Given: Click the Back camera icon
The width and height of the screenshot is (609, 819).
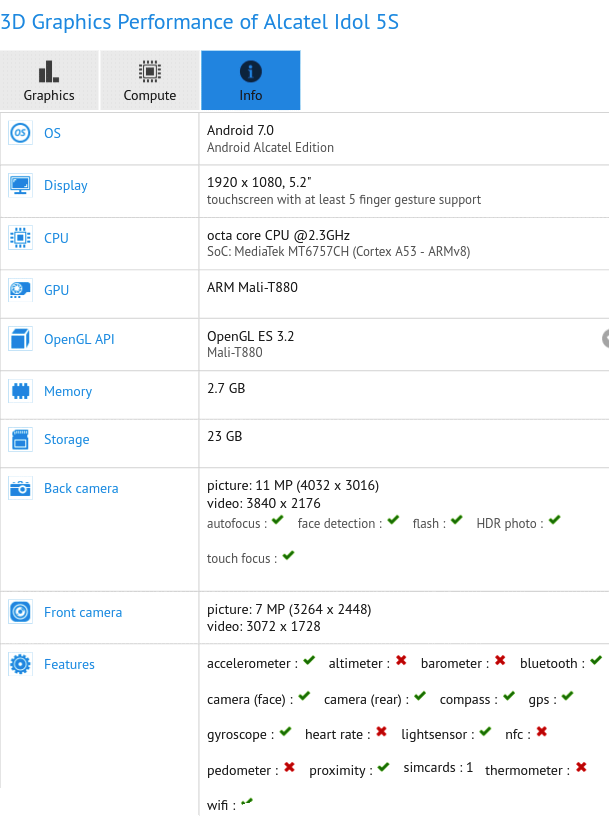Looking at the screenshot, I should click(x=20, y=488).
